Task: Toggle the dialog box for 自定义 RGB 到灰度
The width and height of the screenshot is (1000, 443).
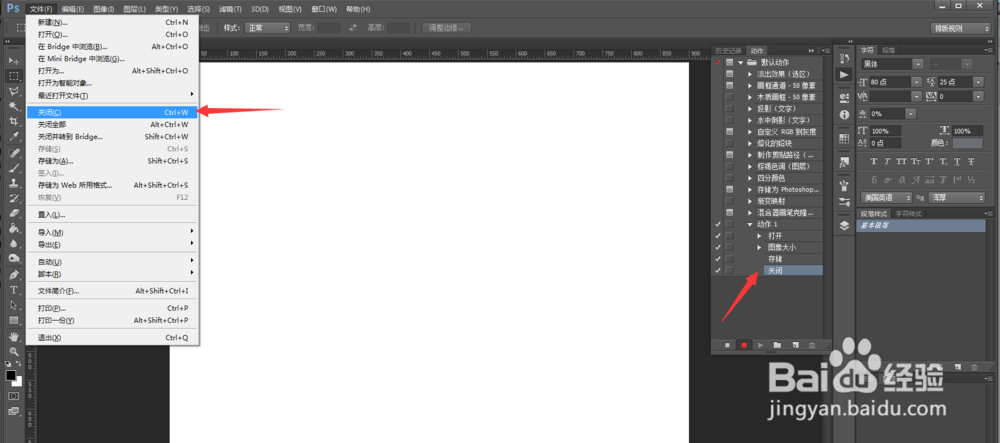Action: point(730,132)
